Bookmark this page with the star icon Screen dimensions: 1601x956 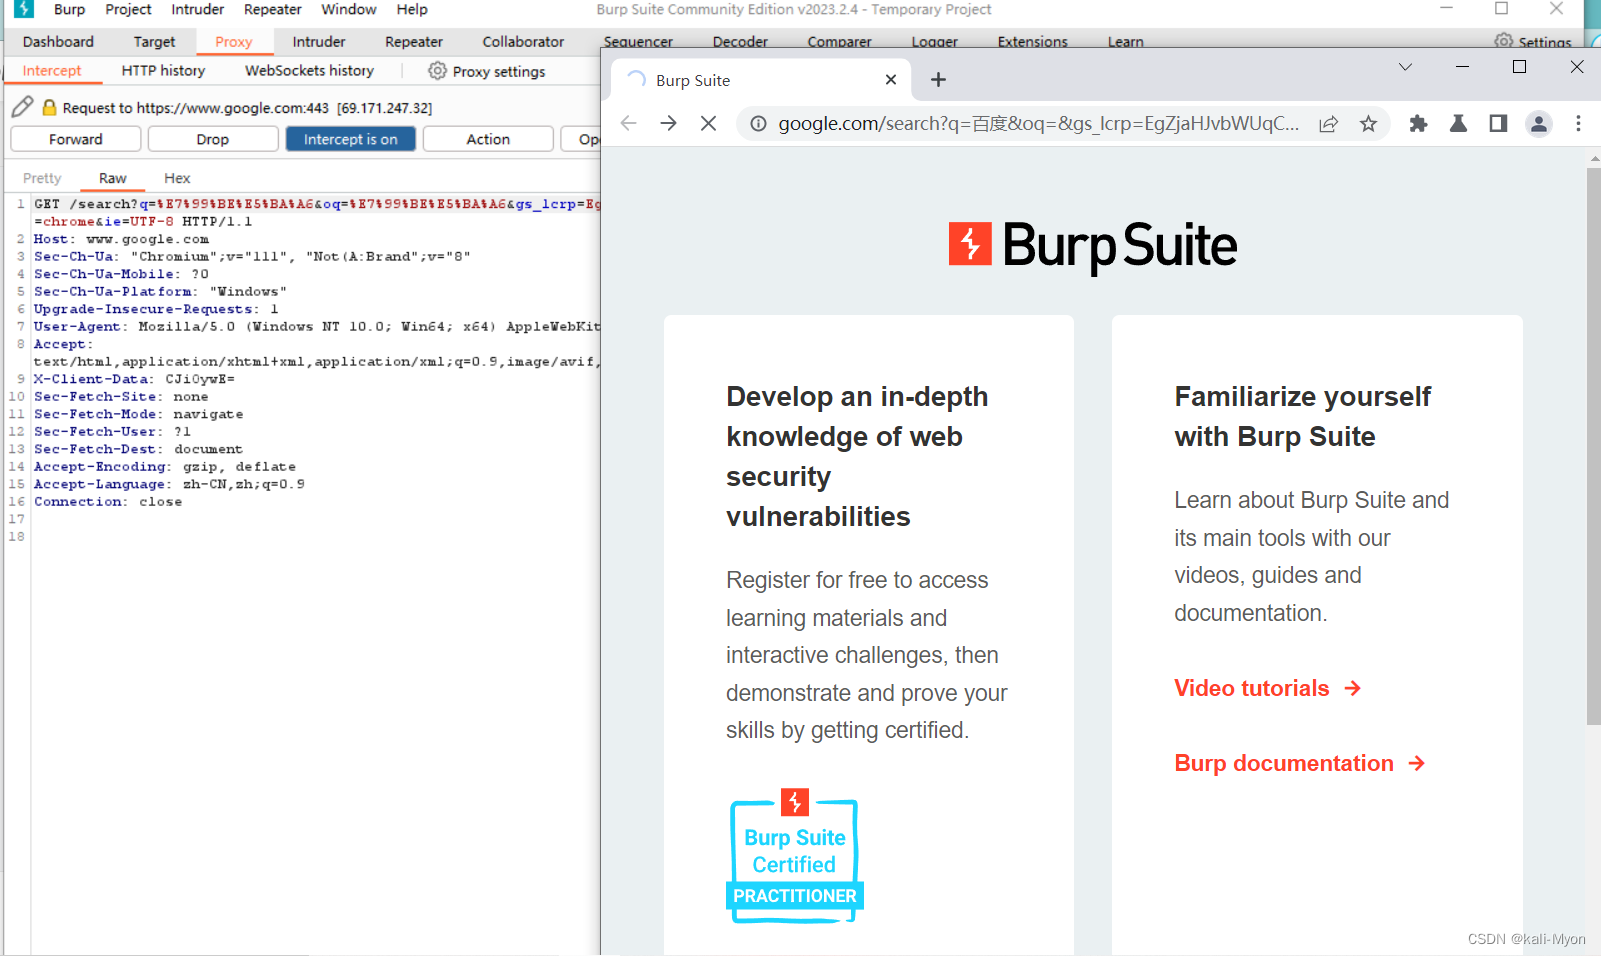pos(1368,124)
